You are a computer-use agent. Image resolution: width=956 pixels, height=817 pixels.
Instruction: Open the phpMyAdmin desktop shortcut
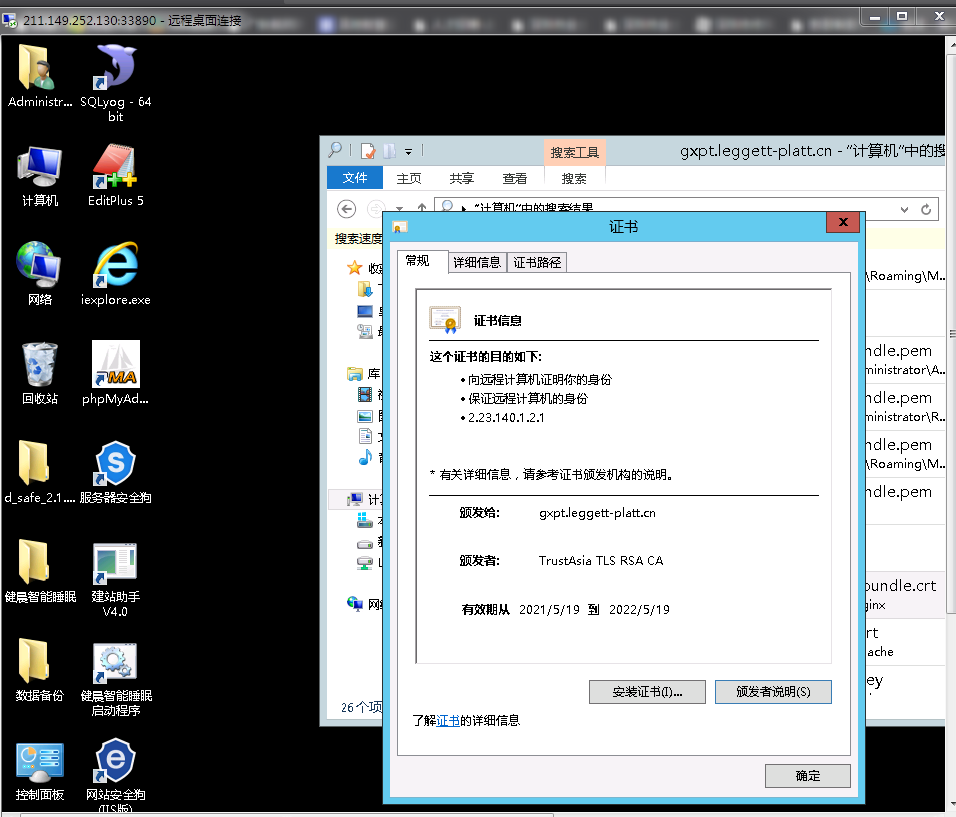point(115,366)
